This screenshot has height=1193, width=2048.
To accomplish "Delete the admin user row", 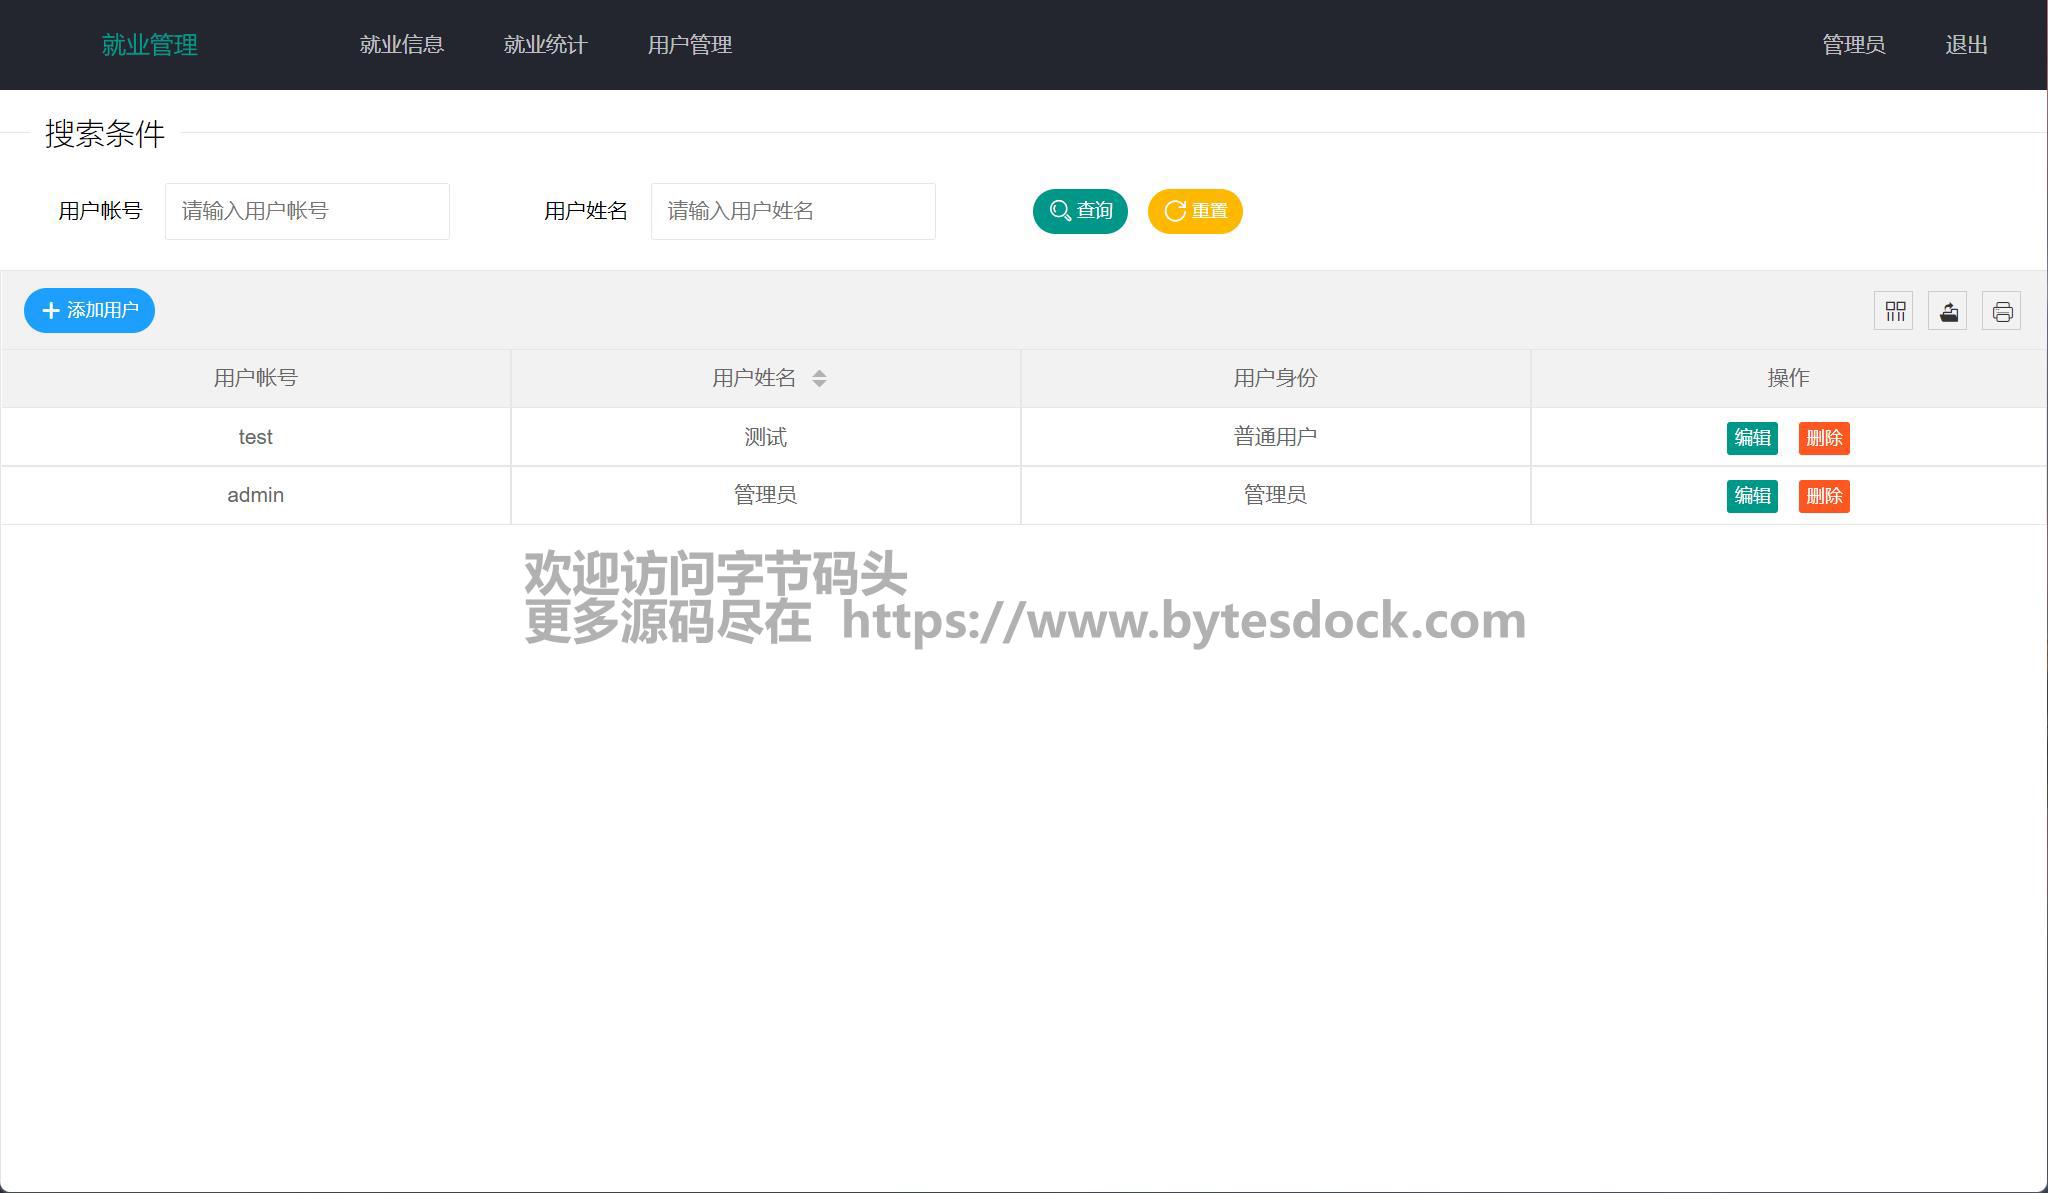I will [x=1823, y=496].
